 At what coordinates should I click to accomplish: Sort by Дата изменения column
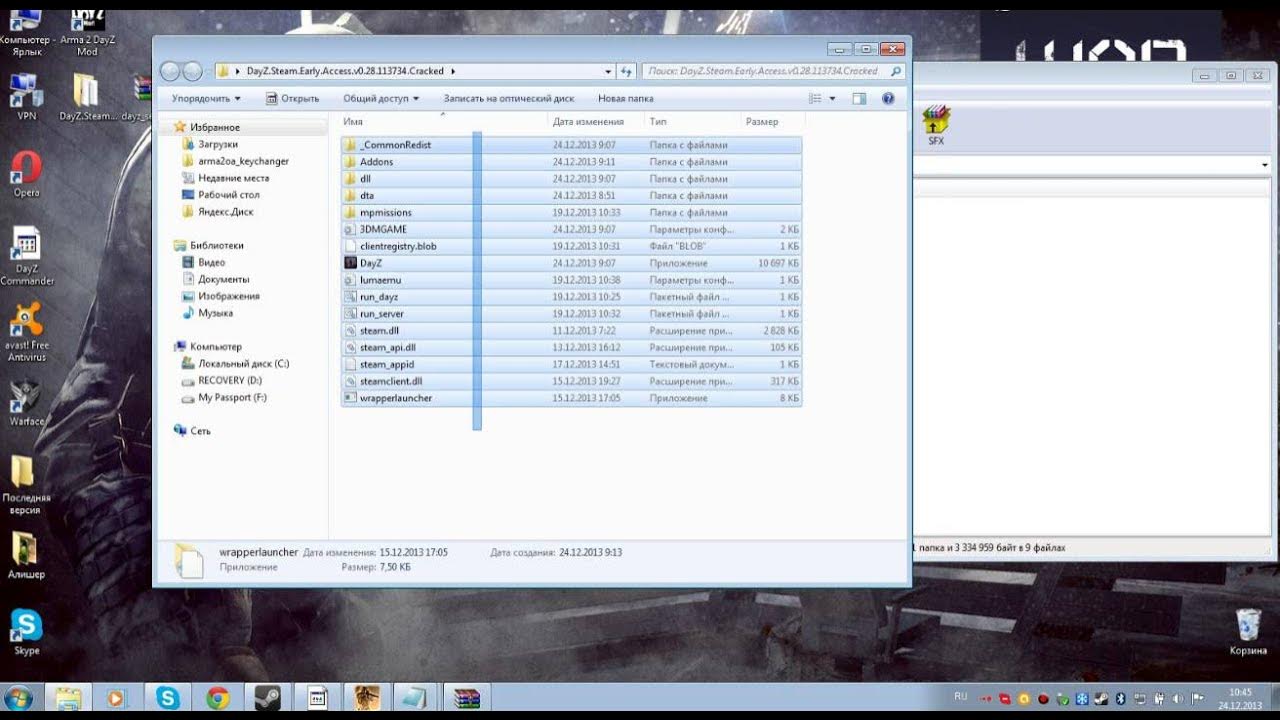pyautogui.click(x=596, y=121)
